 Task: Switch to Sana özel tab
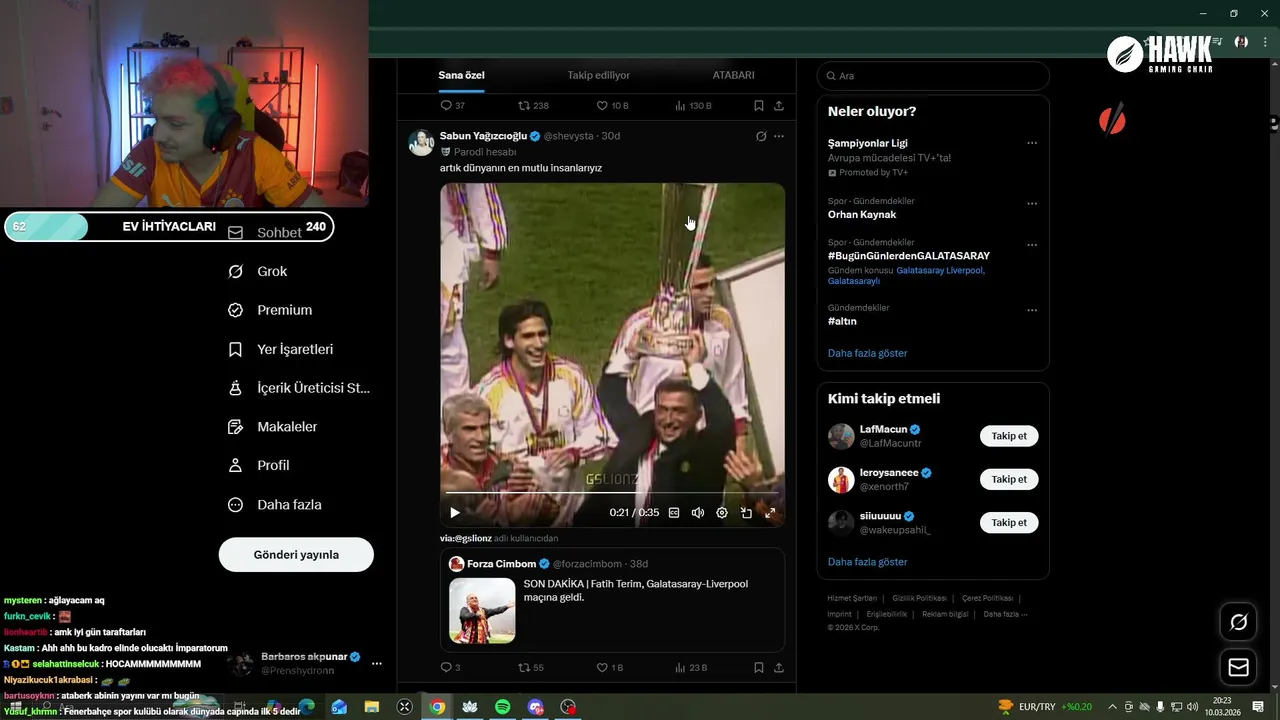(461, 75)
